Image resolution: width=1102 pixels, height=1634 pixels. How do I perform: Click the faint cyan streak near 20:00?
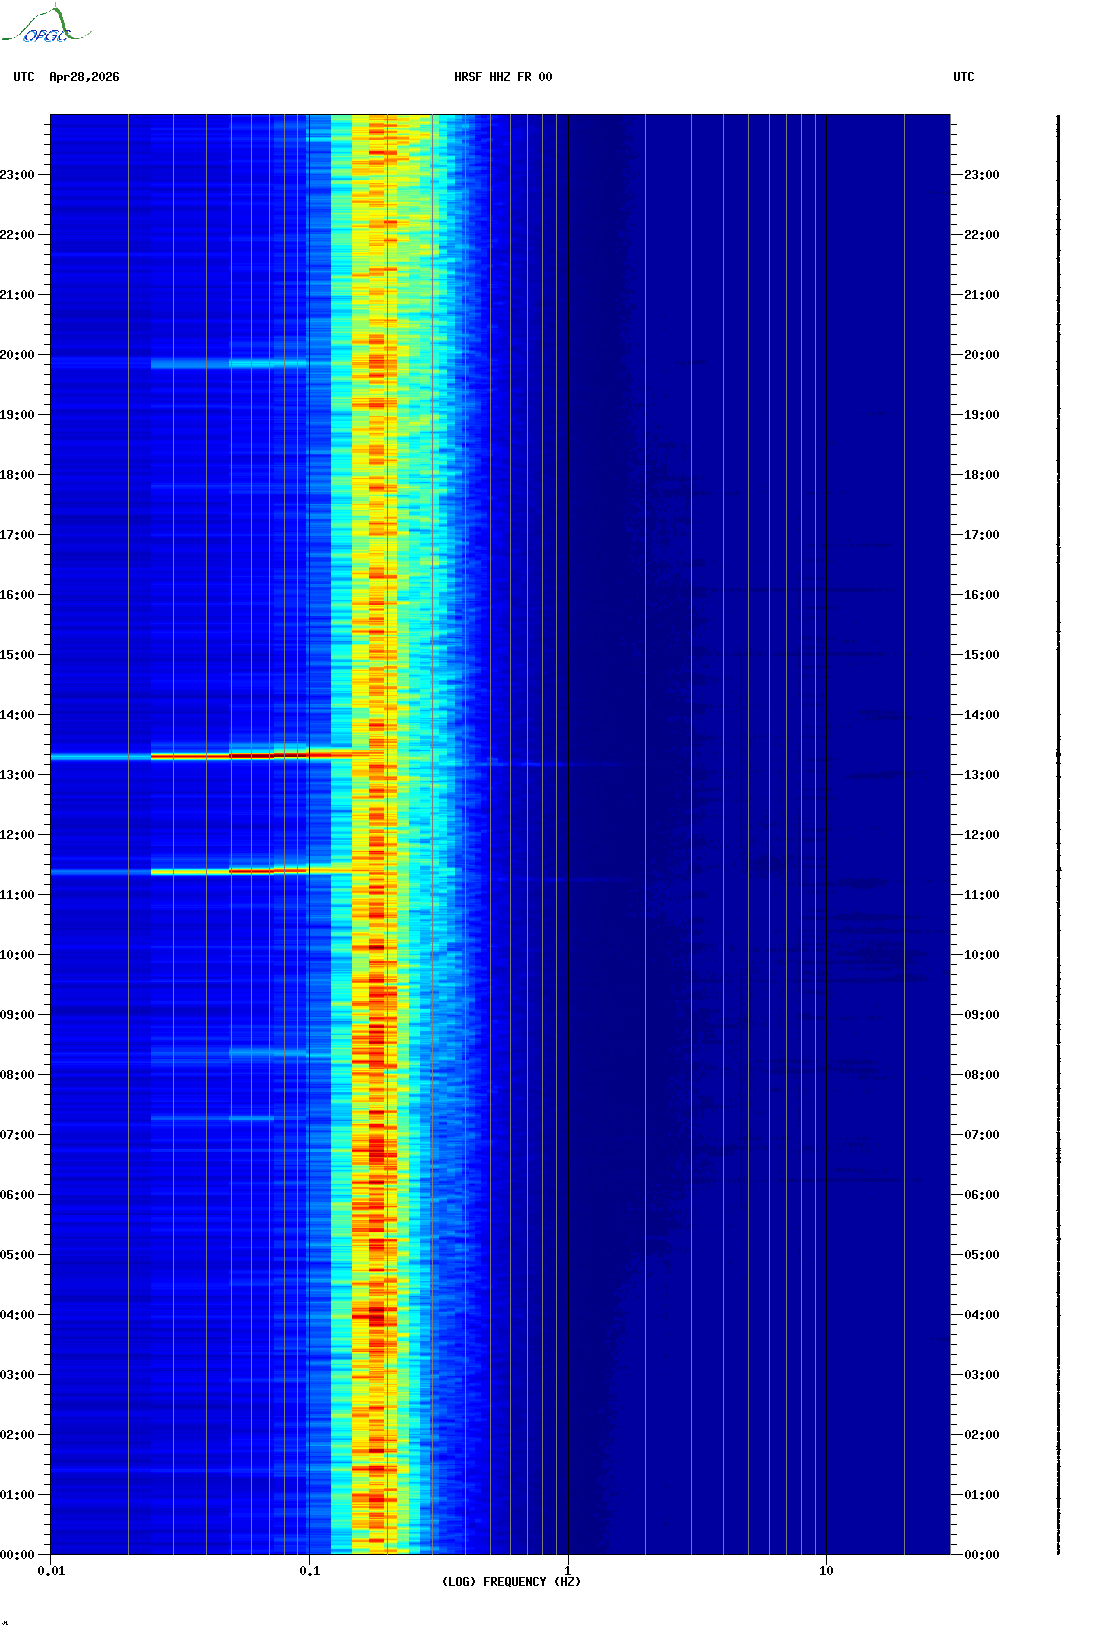230,364
